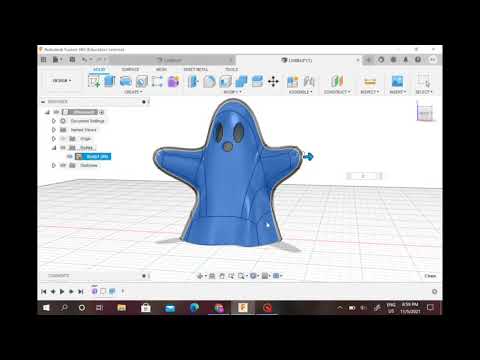Click the Construct plane icon
Image resolution: width=480 pixels, height=360 pixels.
(337, 81)
